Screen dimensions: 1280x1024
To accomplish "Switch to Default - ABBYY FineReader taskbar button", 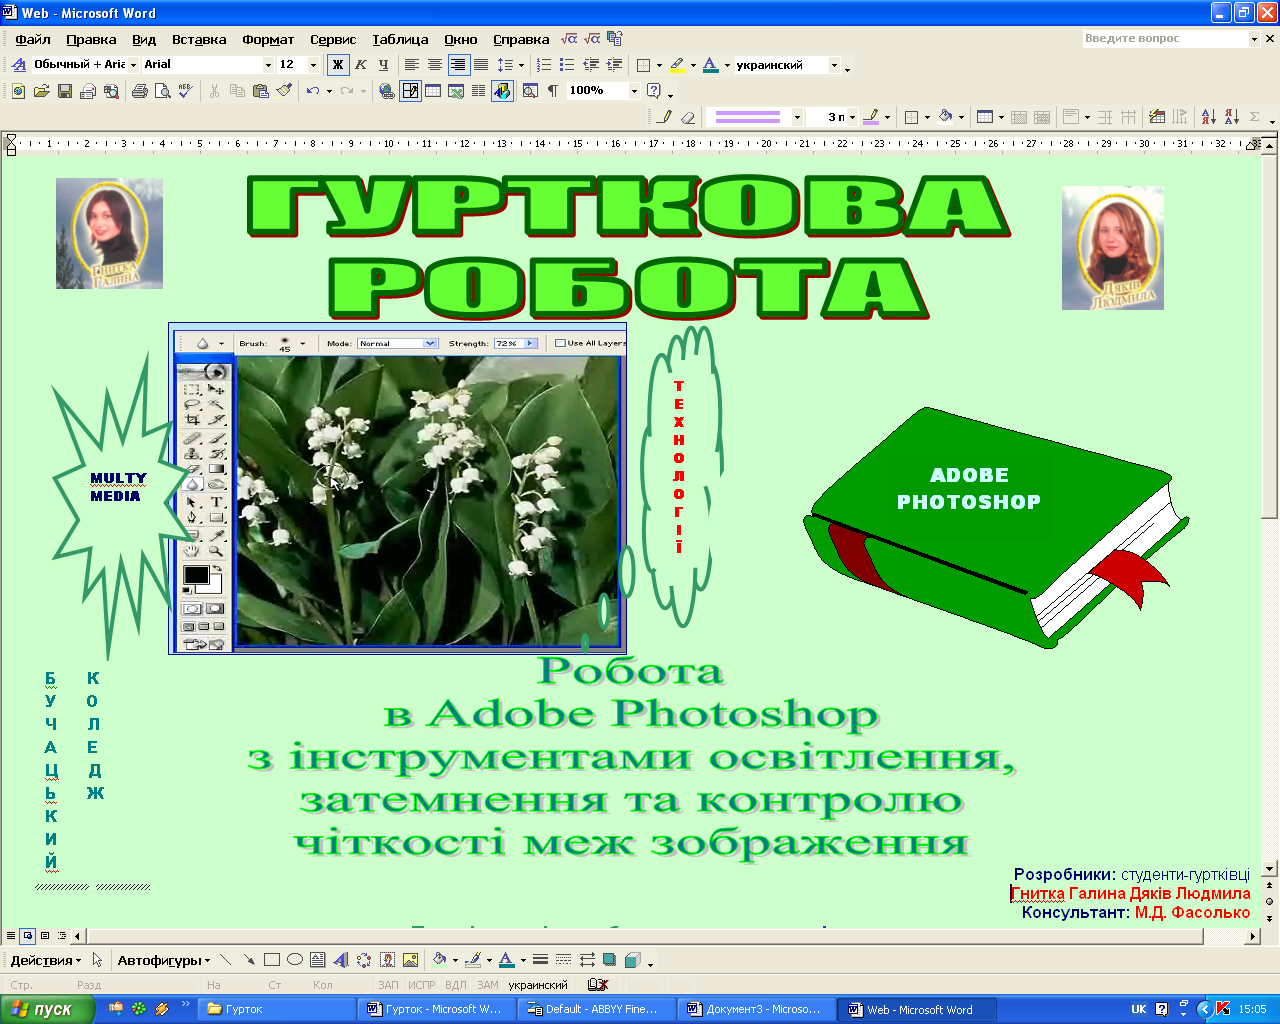I will click(x=595, y=1009).
